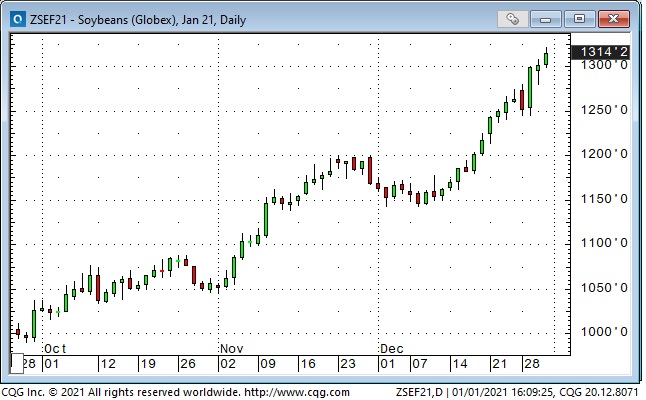This screenshot has height=400, width=646.
Task: Click the 1050'0 price axis label
Action: (x=604, y=288)
